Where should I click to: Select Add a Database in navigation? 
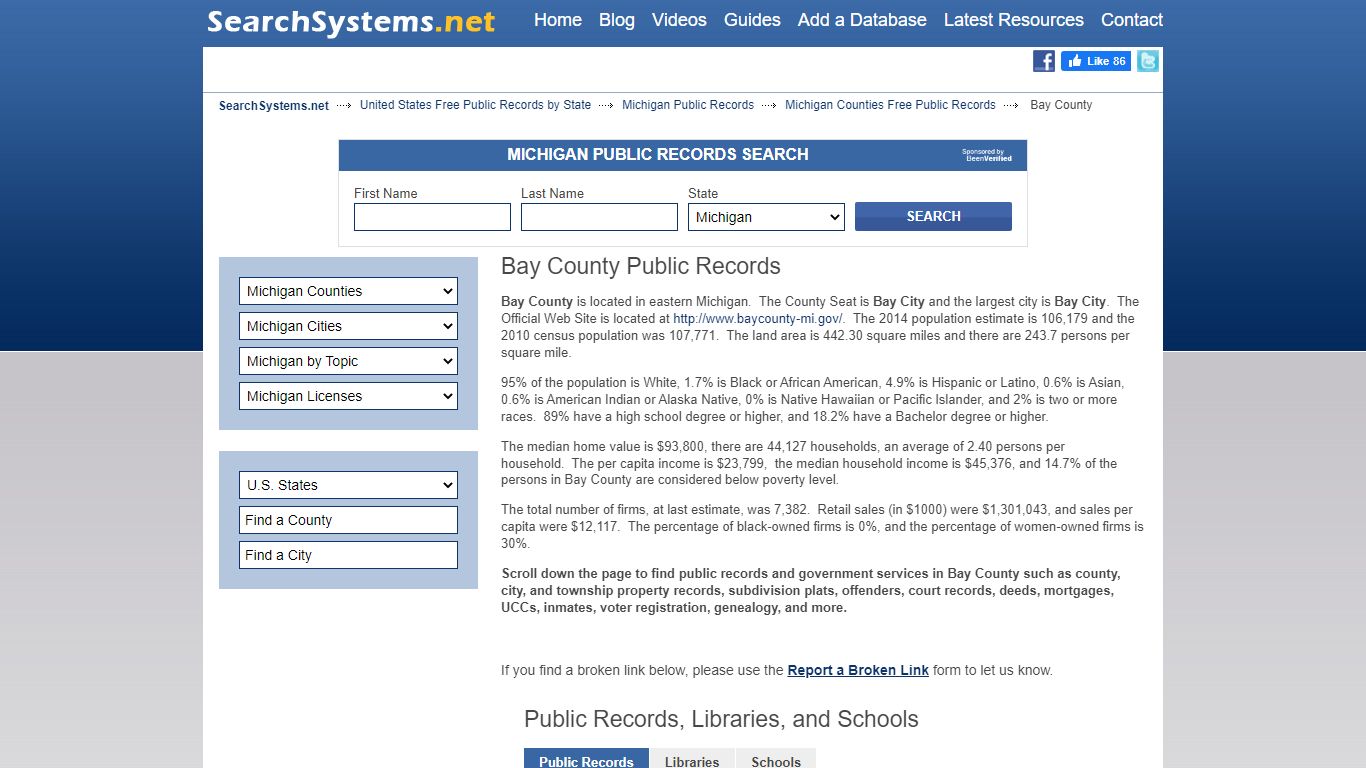[x=862, y=20]
